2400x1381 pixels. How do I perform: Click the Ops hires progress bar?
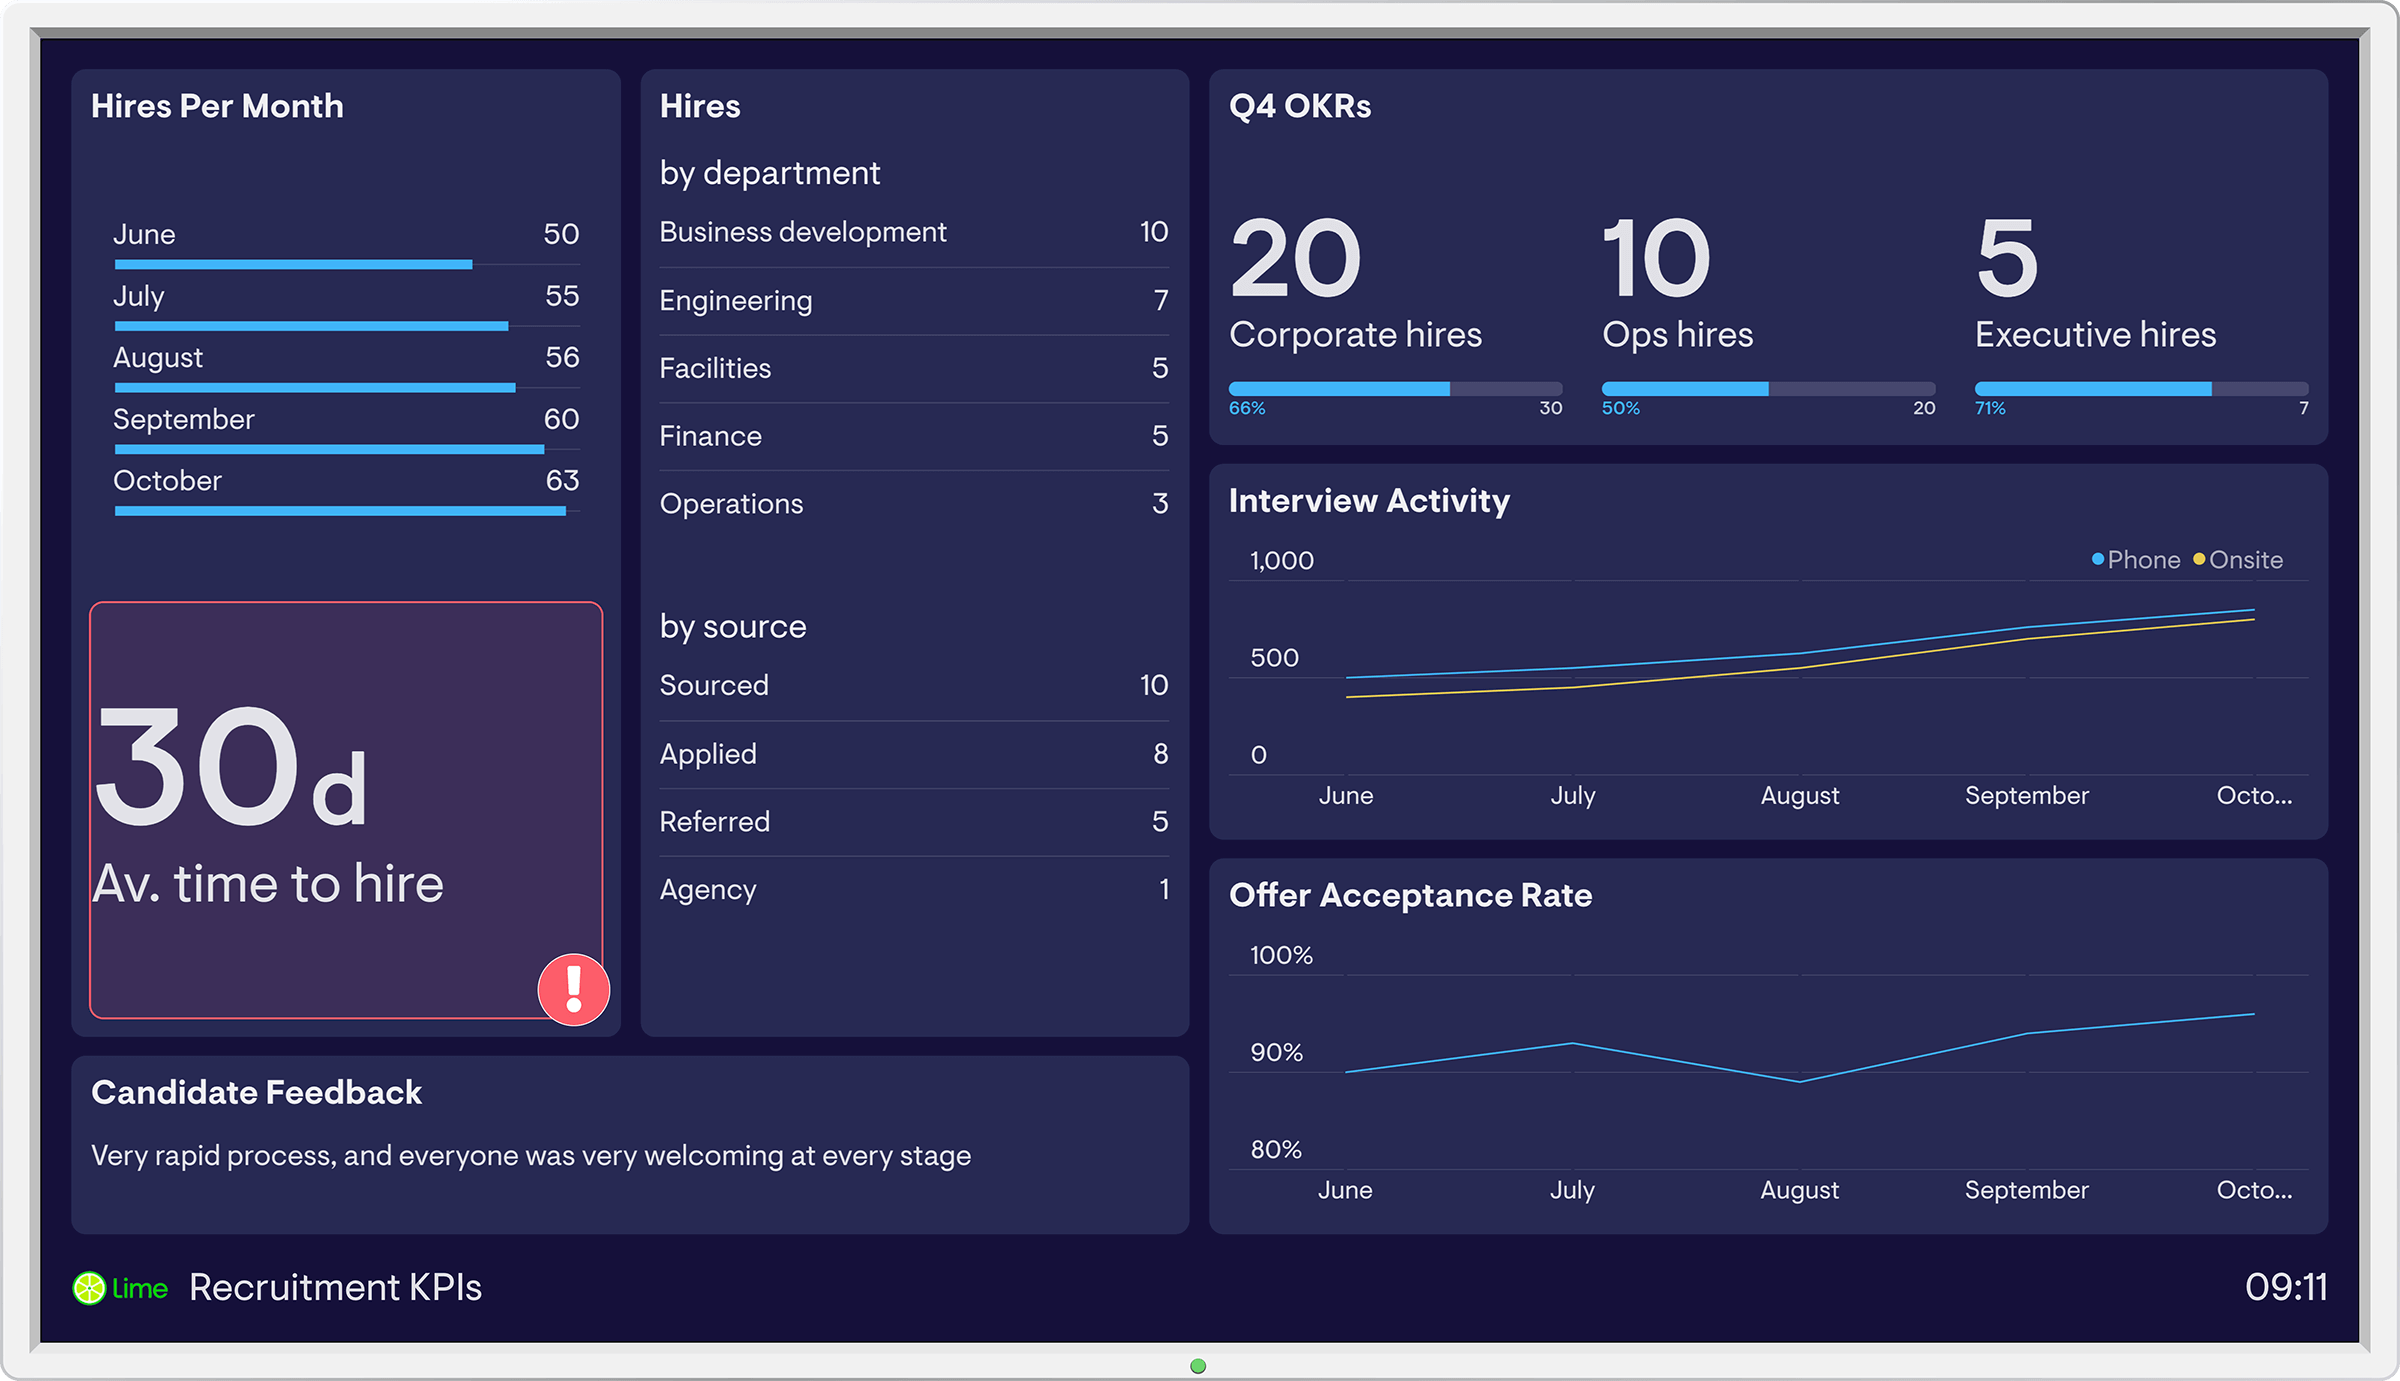point(1768,389)
